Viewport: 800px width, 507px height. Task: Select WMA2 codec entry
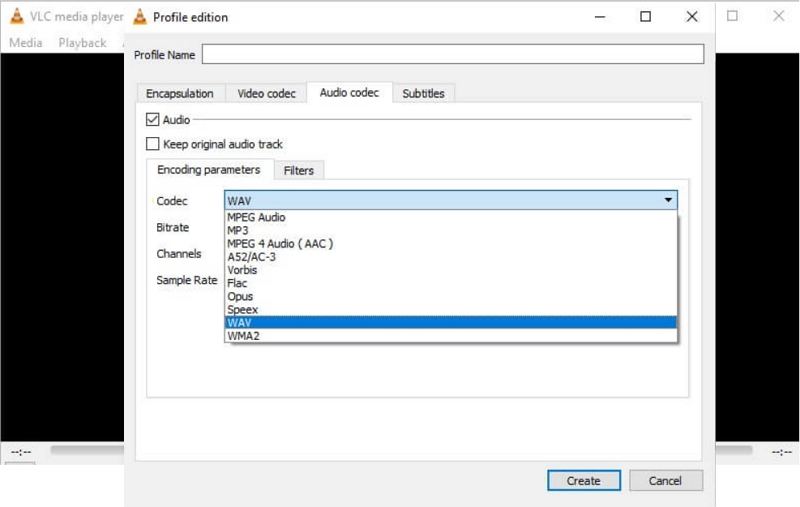[x=243, y=336]
